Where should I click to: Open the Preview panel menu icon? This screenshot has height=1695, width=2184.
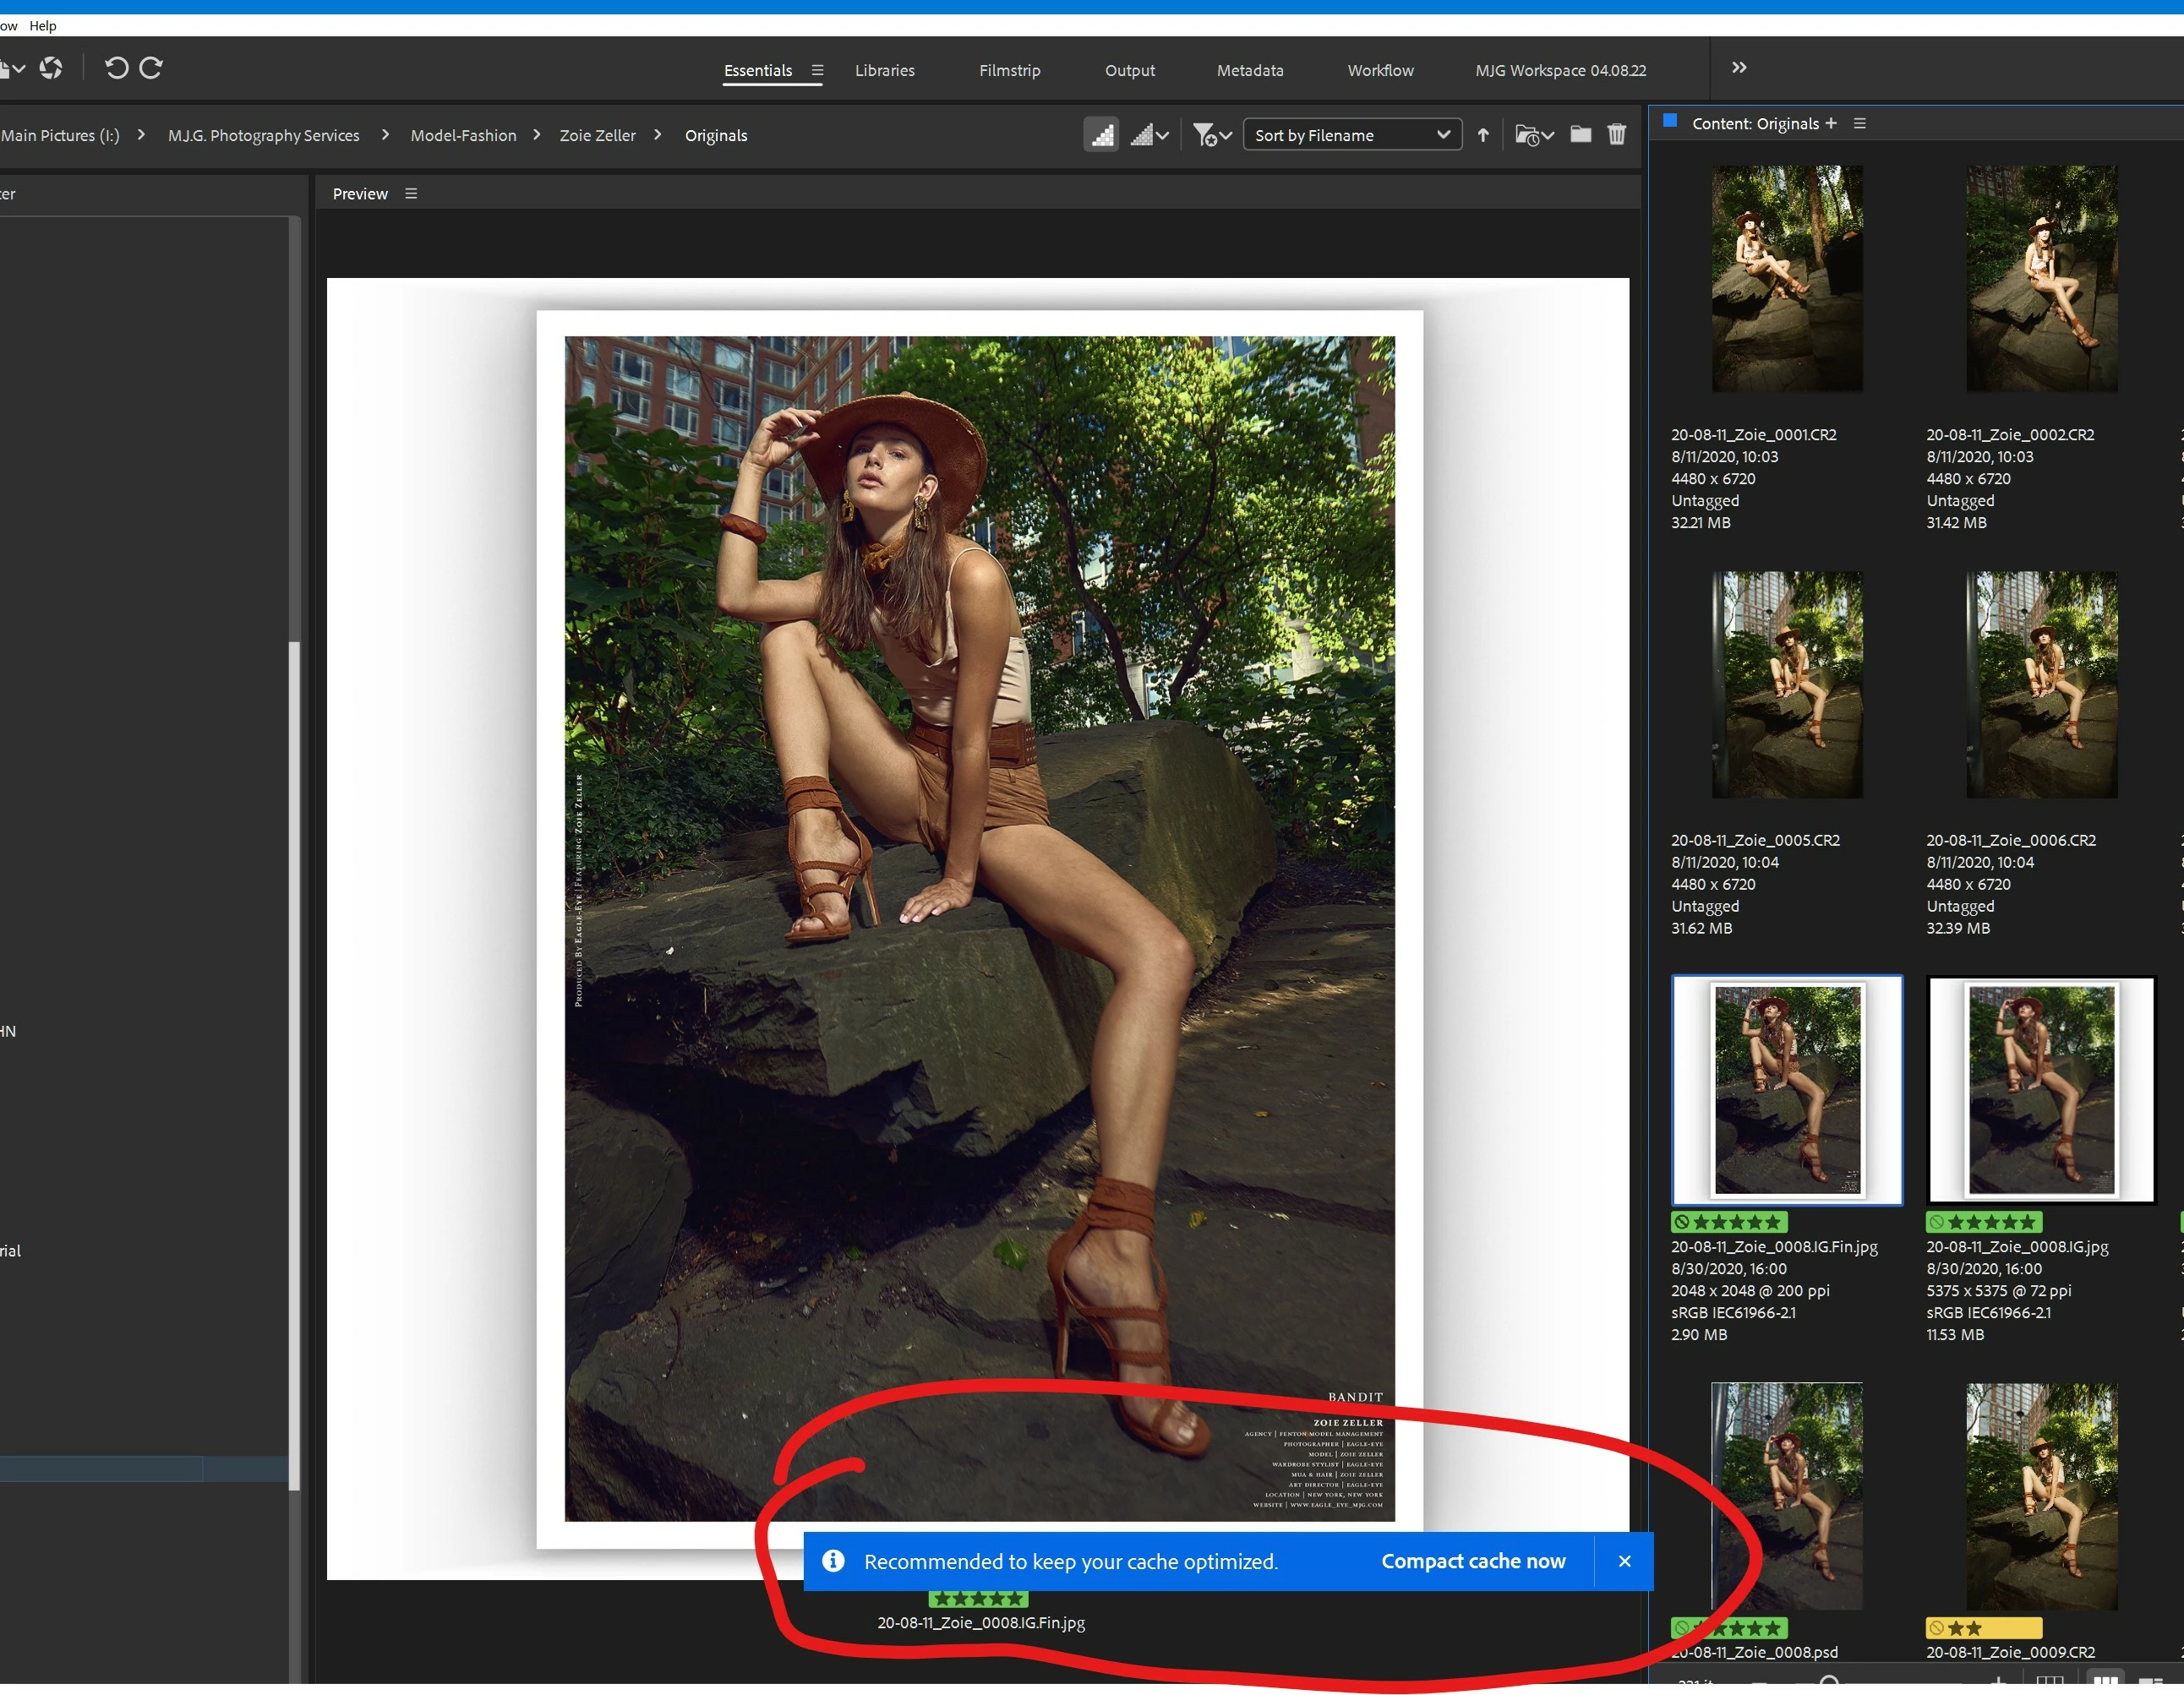[x=411, y=194]
